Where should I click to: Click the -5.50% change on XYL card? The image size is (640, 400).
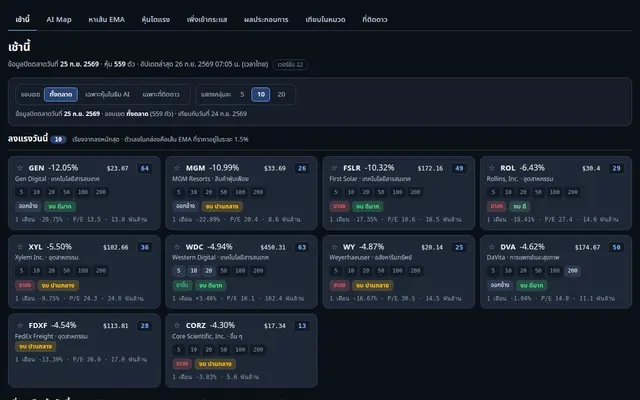(60, 247)
